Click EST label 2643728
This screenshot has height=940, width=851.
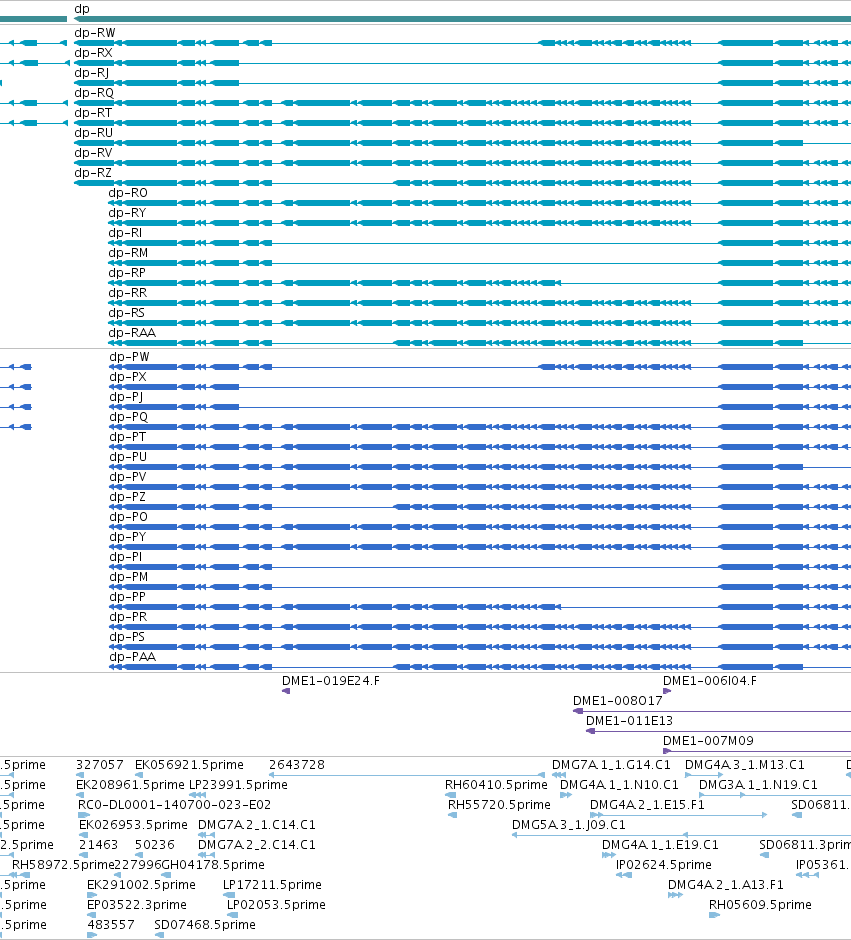[x=297, y=764]
